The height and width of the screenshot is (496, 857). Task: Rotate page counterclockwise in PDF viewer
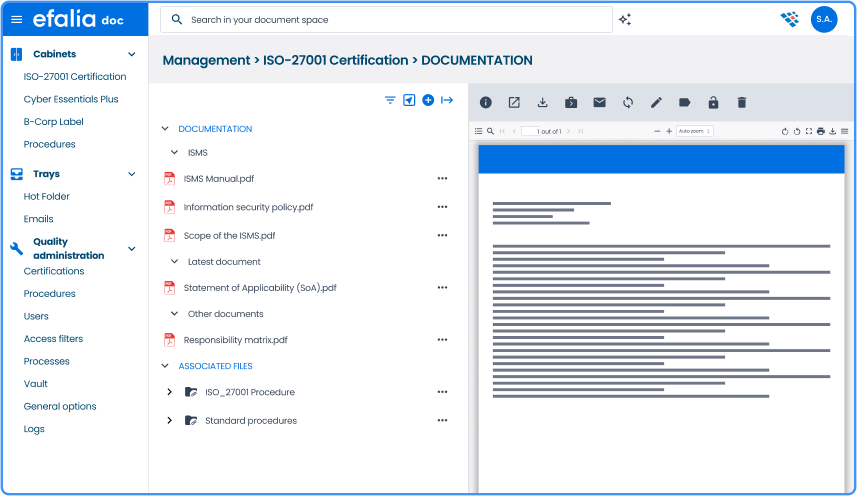pos(797,131)
